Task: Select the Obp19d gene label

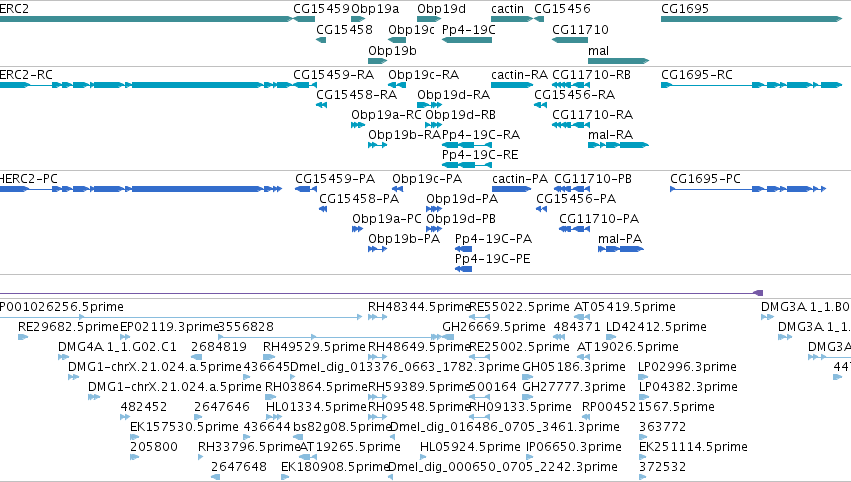Action: click(x=441, y=9)
